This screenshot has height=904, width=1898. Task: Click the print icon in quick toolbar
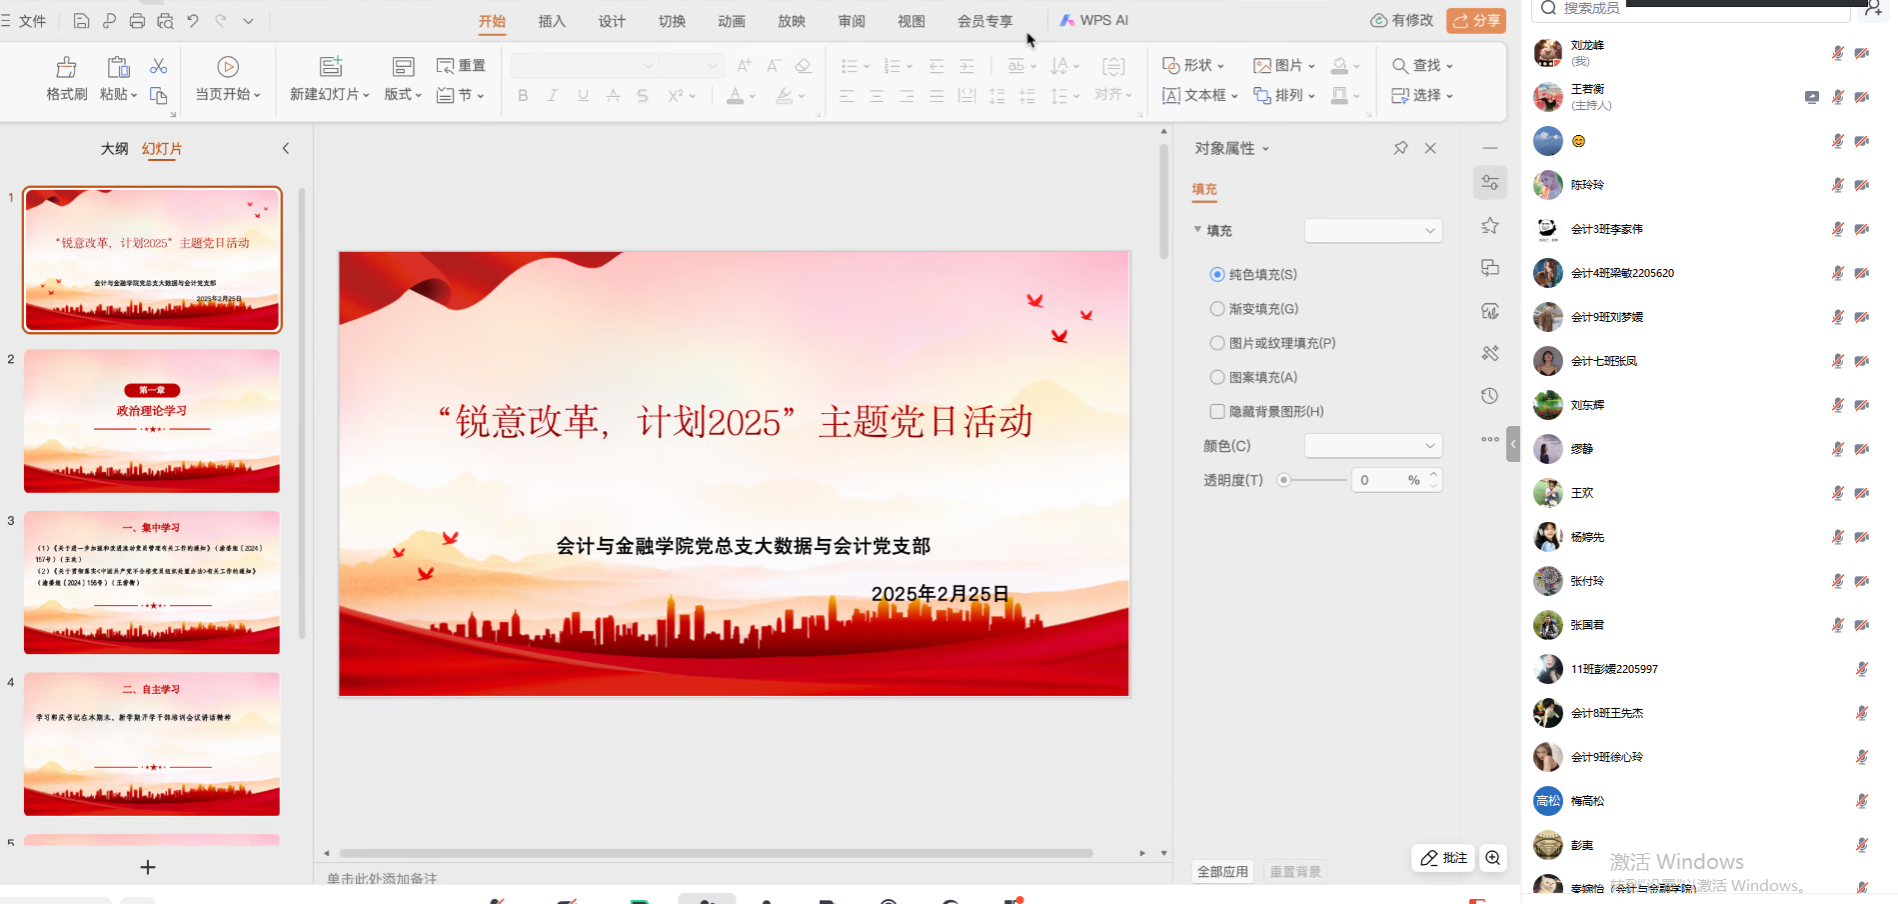137,21
